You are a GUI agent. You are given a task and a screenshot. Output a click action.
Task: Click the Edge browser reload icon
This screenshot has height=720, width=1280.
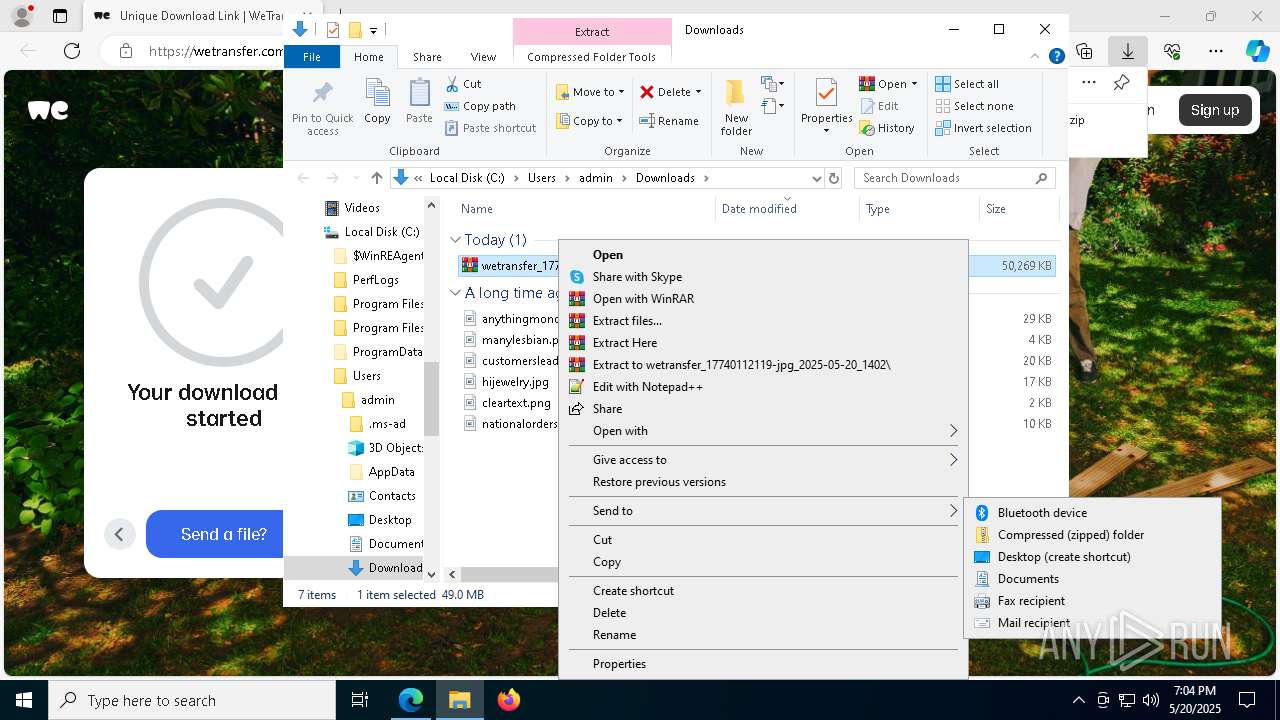coord(72,51)
